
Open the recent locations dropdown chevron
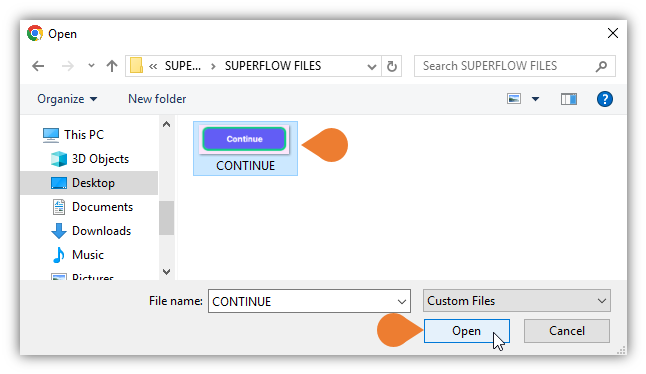click(x=91, y=65)
